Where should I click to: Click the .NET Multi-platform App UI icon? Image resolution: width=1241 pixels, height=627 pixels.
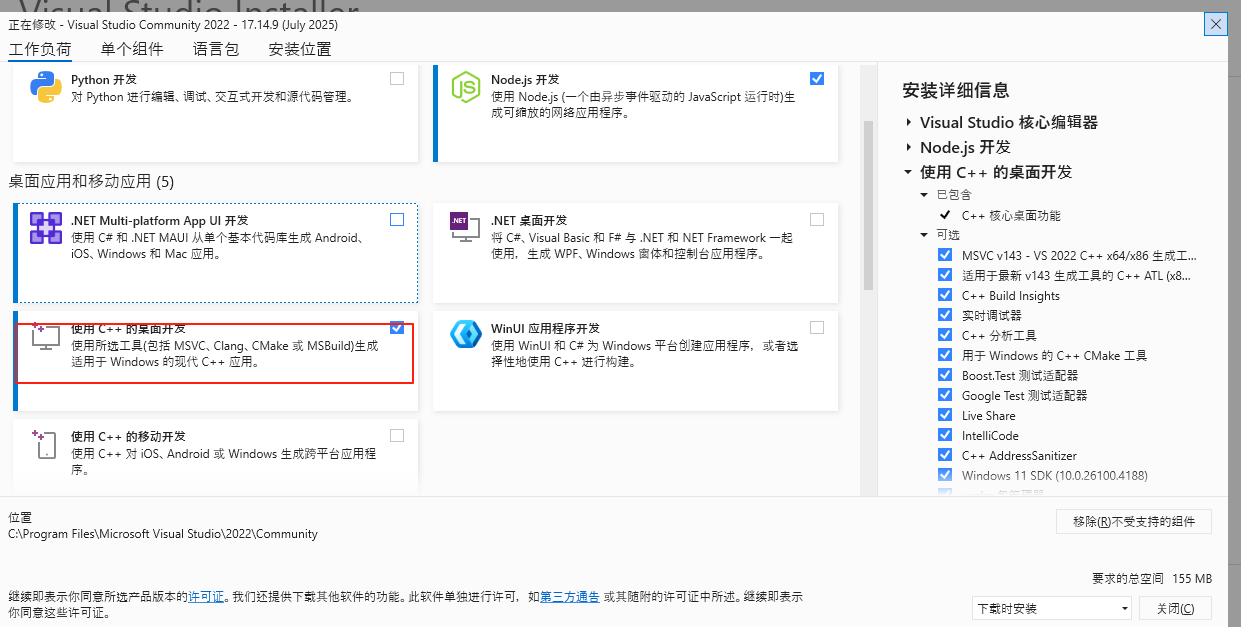[x=46, y=228]
